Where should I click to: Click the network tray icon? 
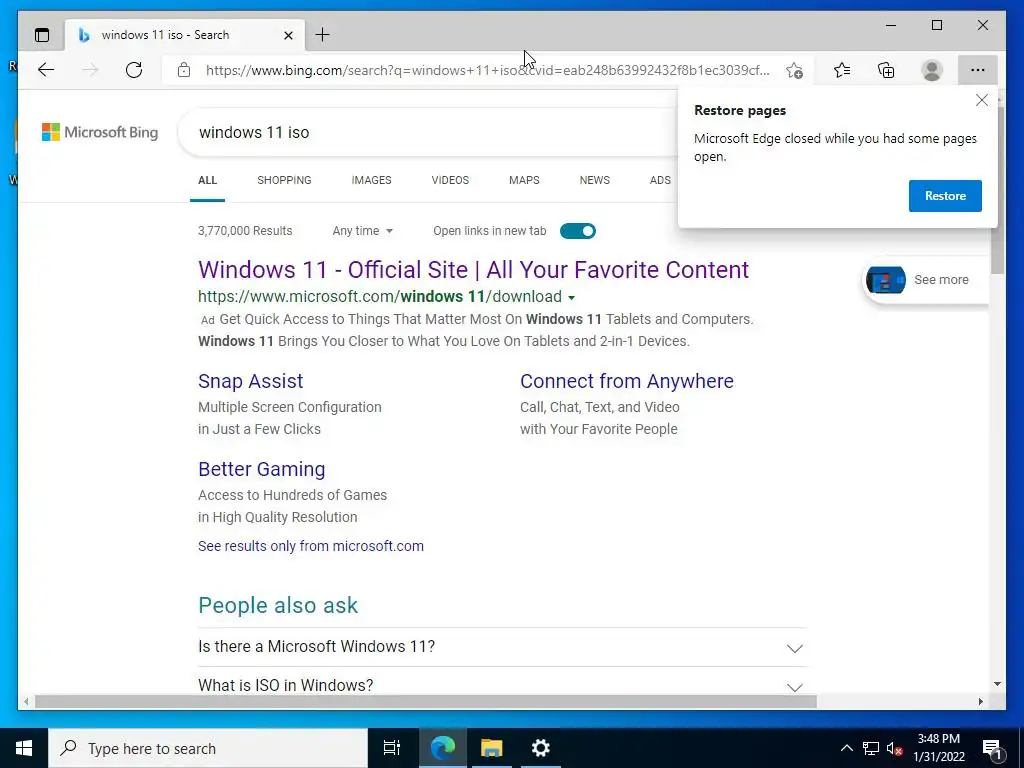click(871, 748)
